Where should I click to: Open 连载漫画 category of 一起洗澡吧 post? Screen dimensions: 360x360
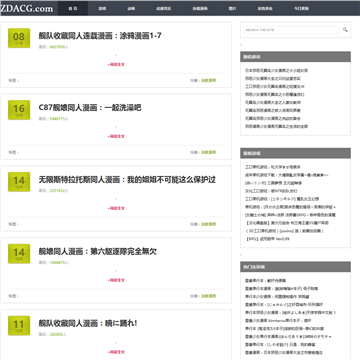(x=208, y=152)
